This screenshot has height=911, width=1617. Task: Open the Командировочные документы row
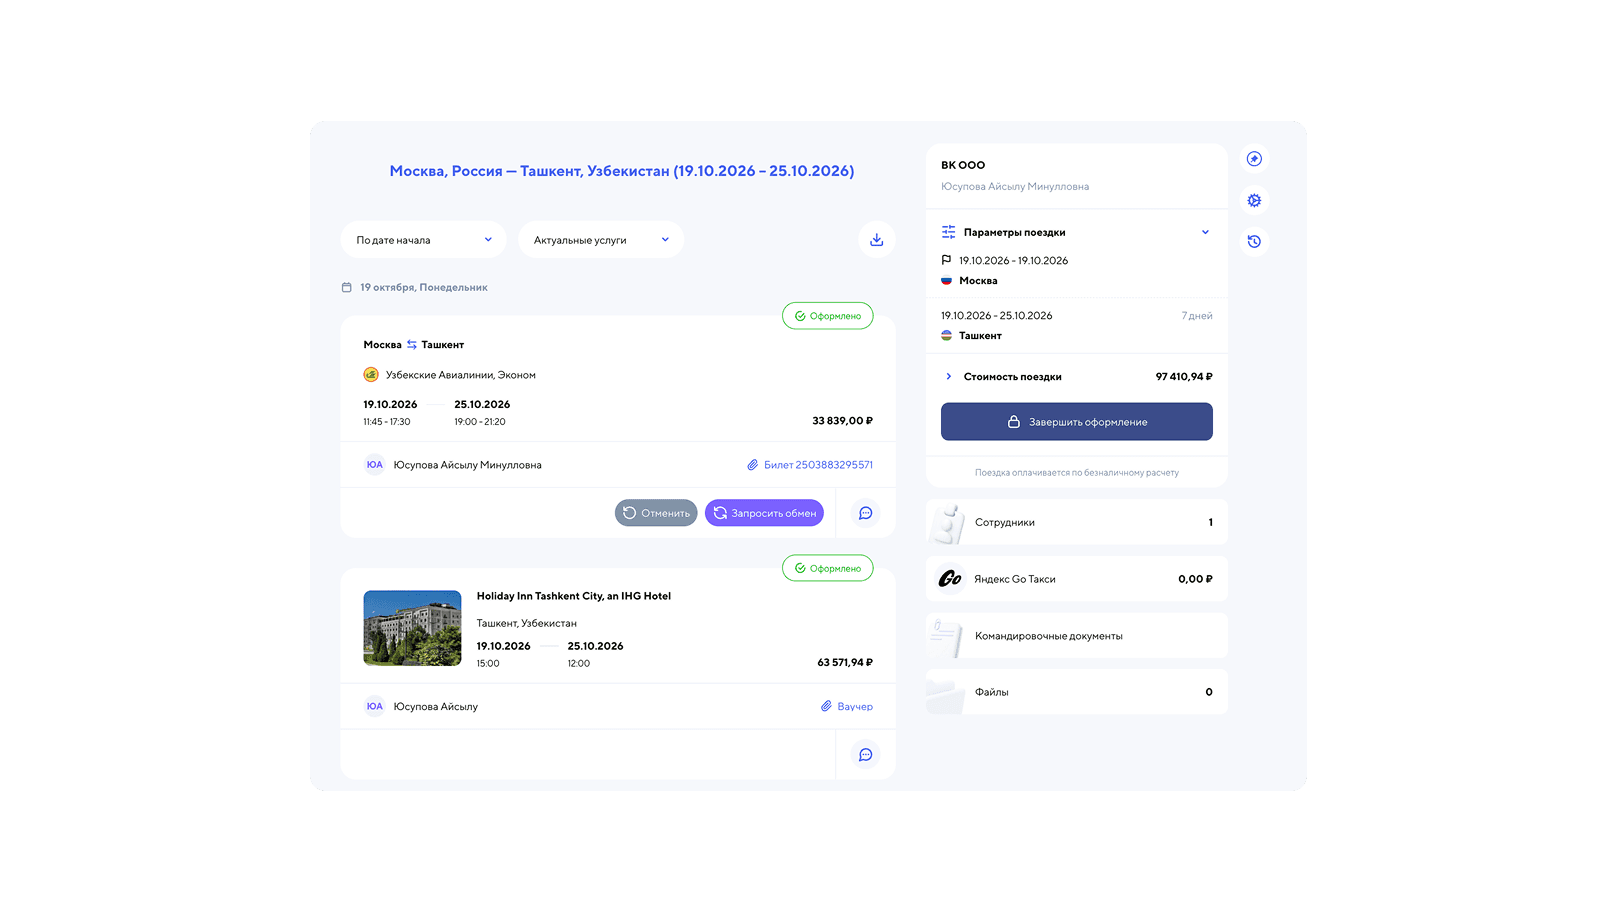[1077, 636]
